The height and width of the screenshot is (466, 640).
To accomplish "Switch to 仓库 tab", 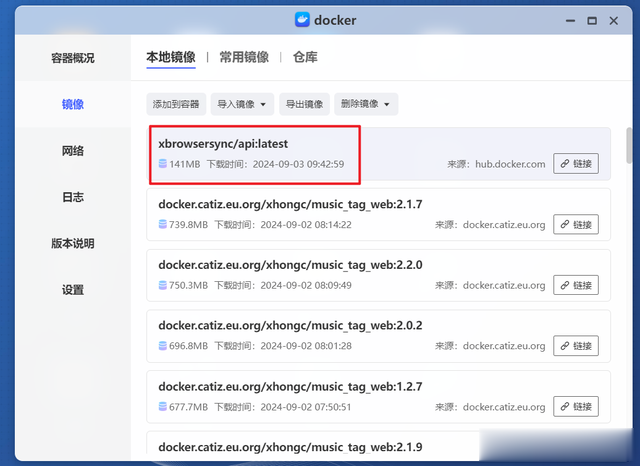I will click(x=305, y=57).
